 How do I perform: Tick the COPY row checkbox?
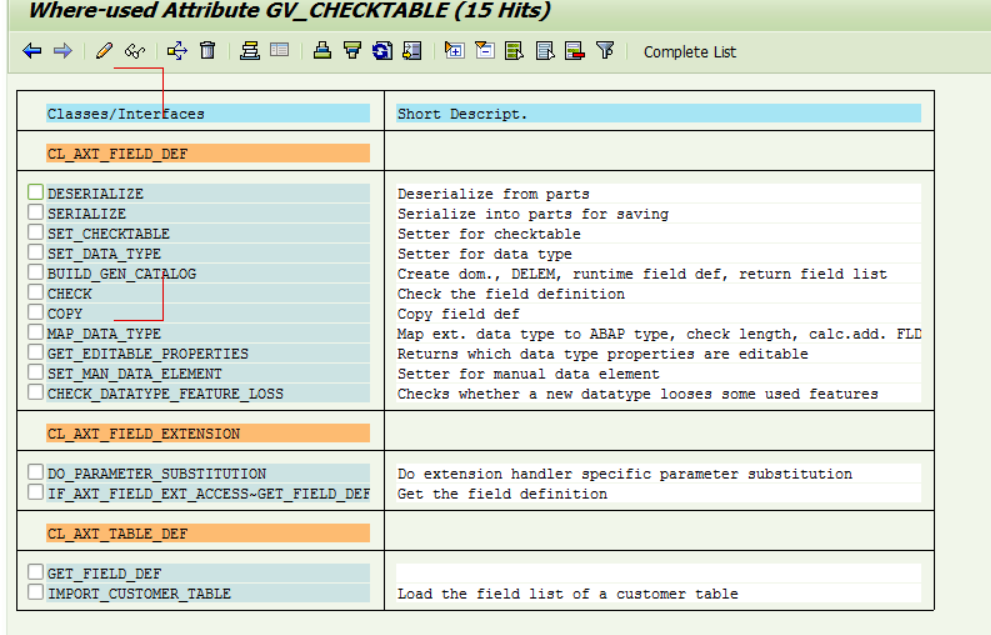tap(35, 312)
